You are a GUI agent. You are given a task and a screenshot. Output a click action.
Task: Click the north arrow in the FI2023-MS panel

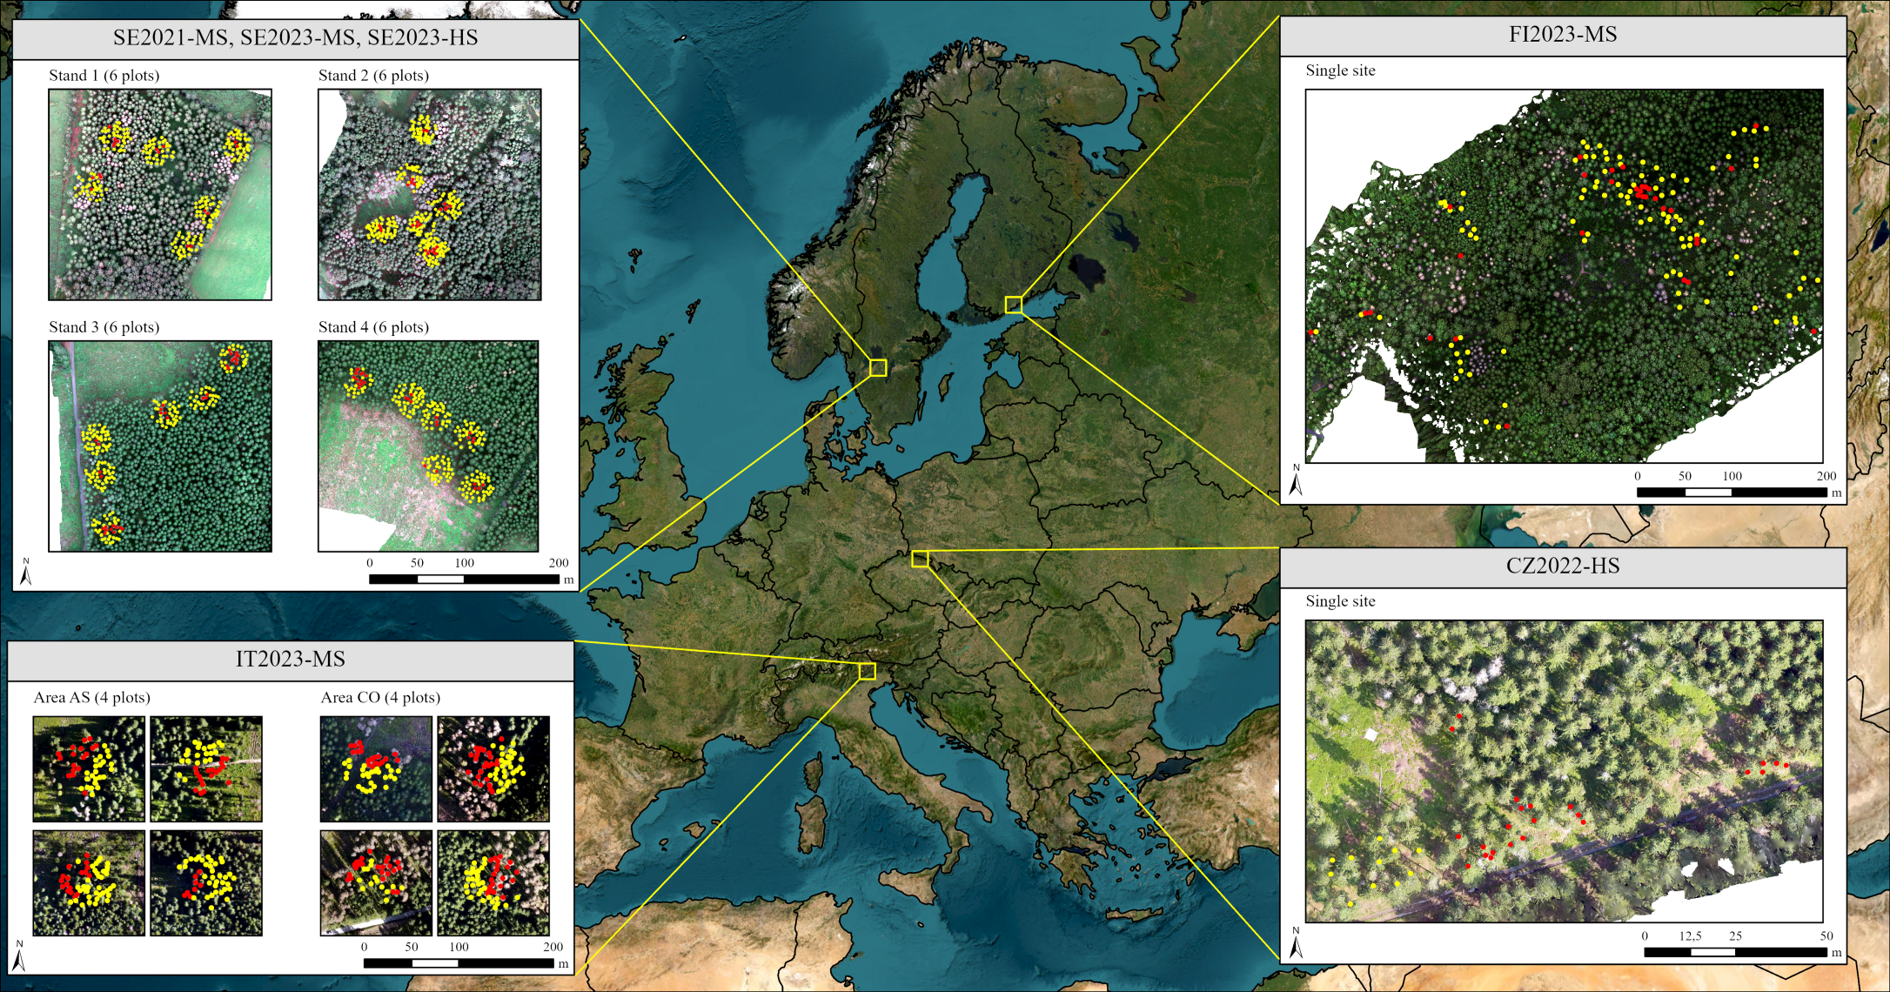[x=1296, y=480]
